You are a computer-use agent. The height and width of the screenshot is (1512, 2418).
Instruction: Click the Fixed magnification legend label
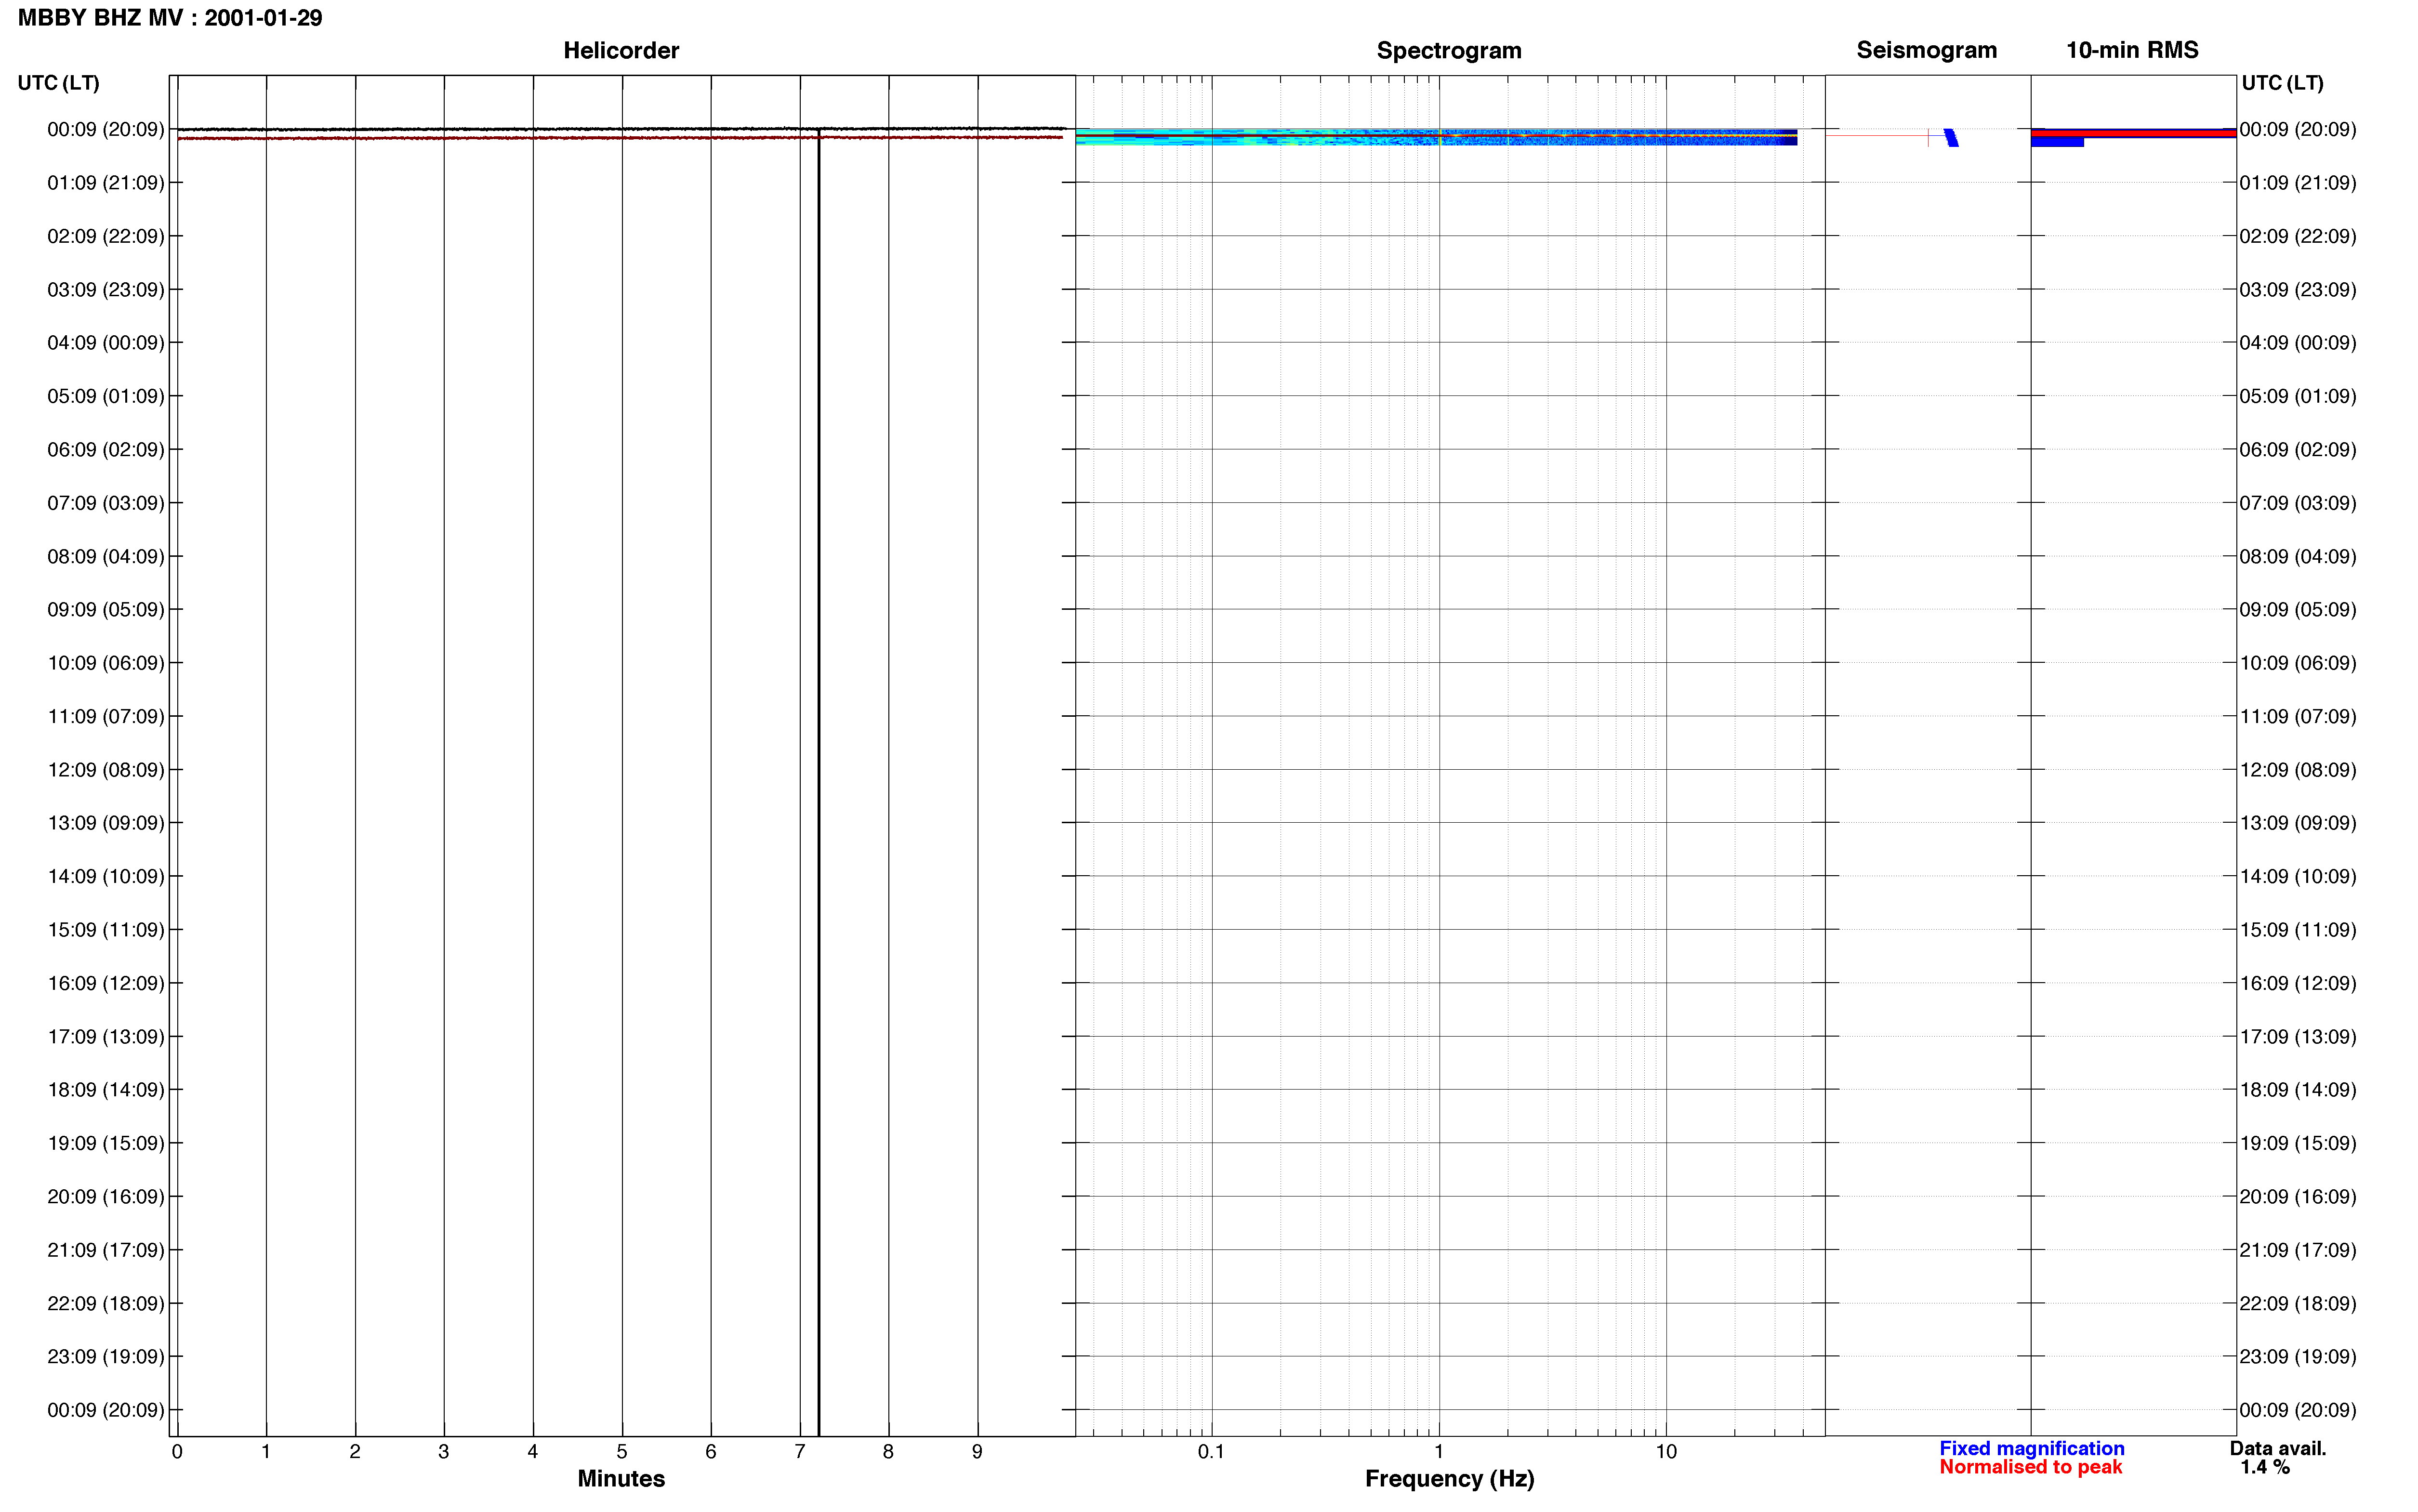pos(2031,1448)
